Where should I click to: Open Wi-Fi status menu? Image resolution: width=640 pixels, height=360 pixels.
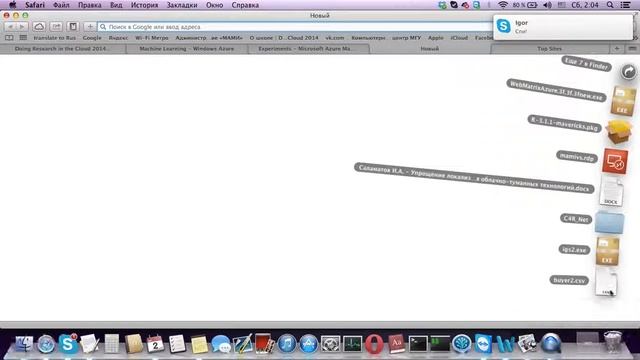[x=503, y=5]
